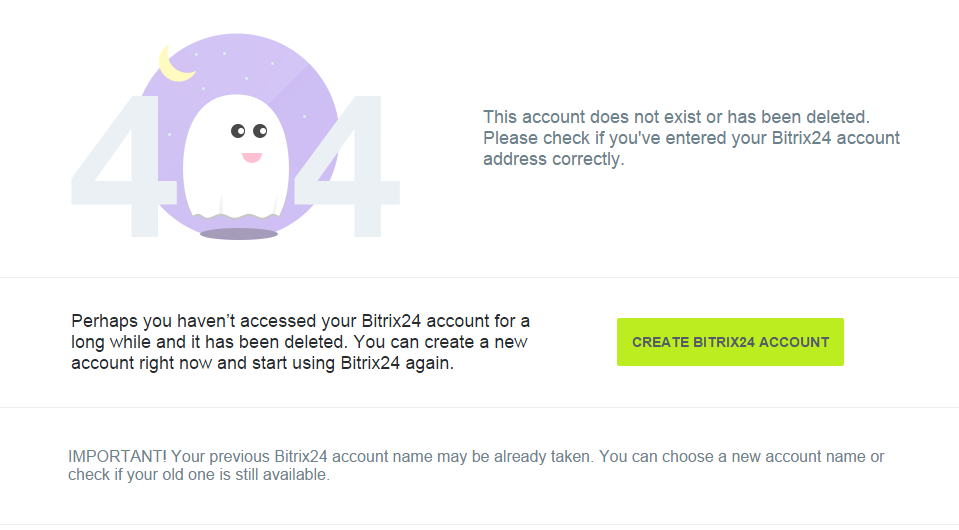The height and width of the screenshot is (530, 959).
Task: Click the gray shadow beneath the ghost
Action: 239,234
